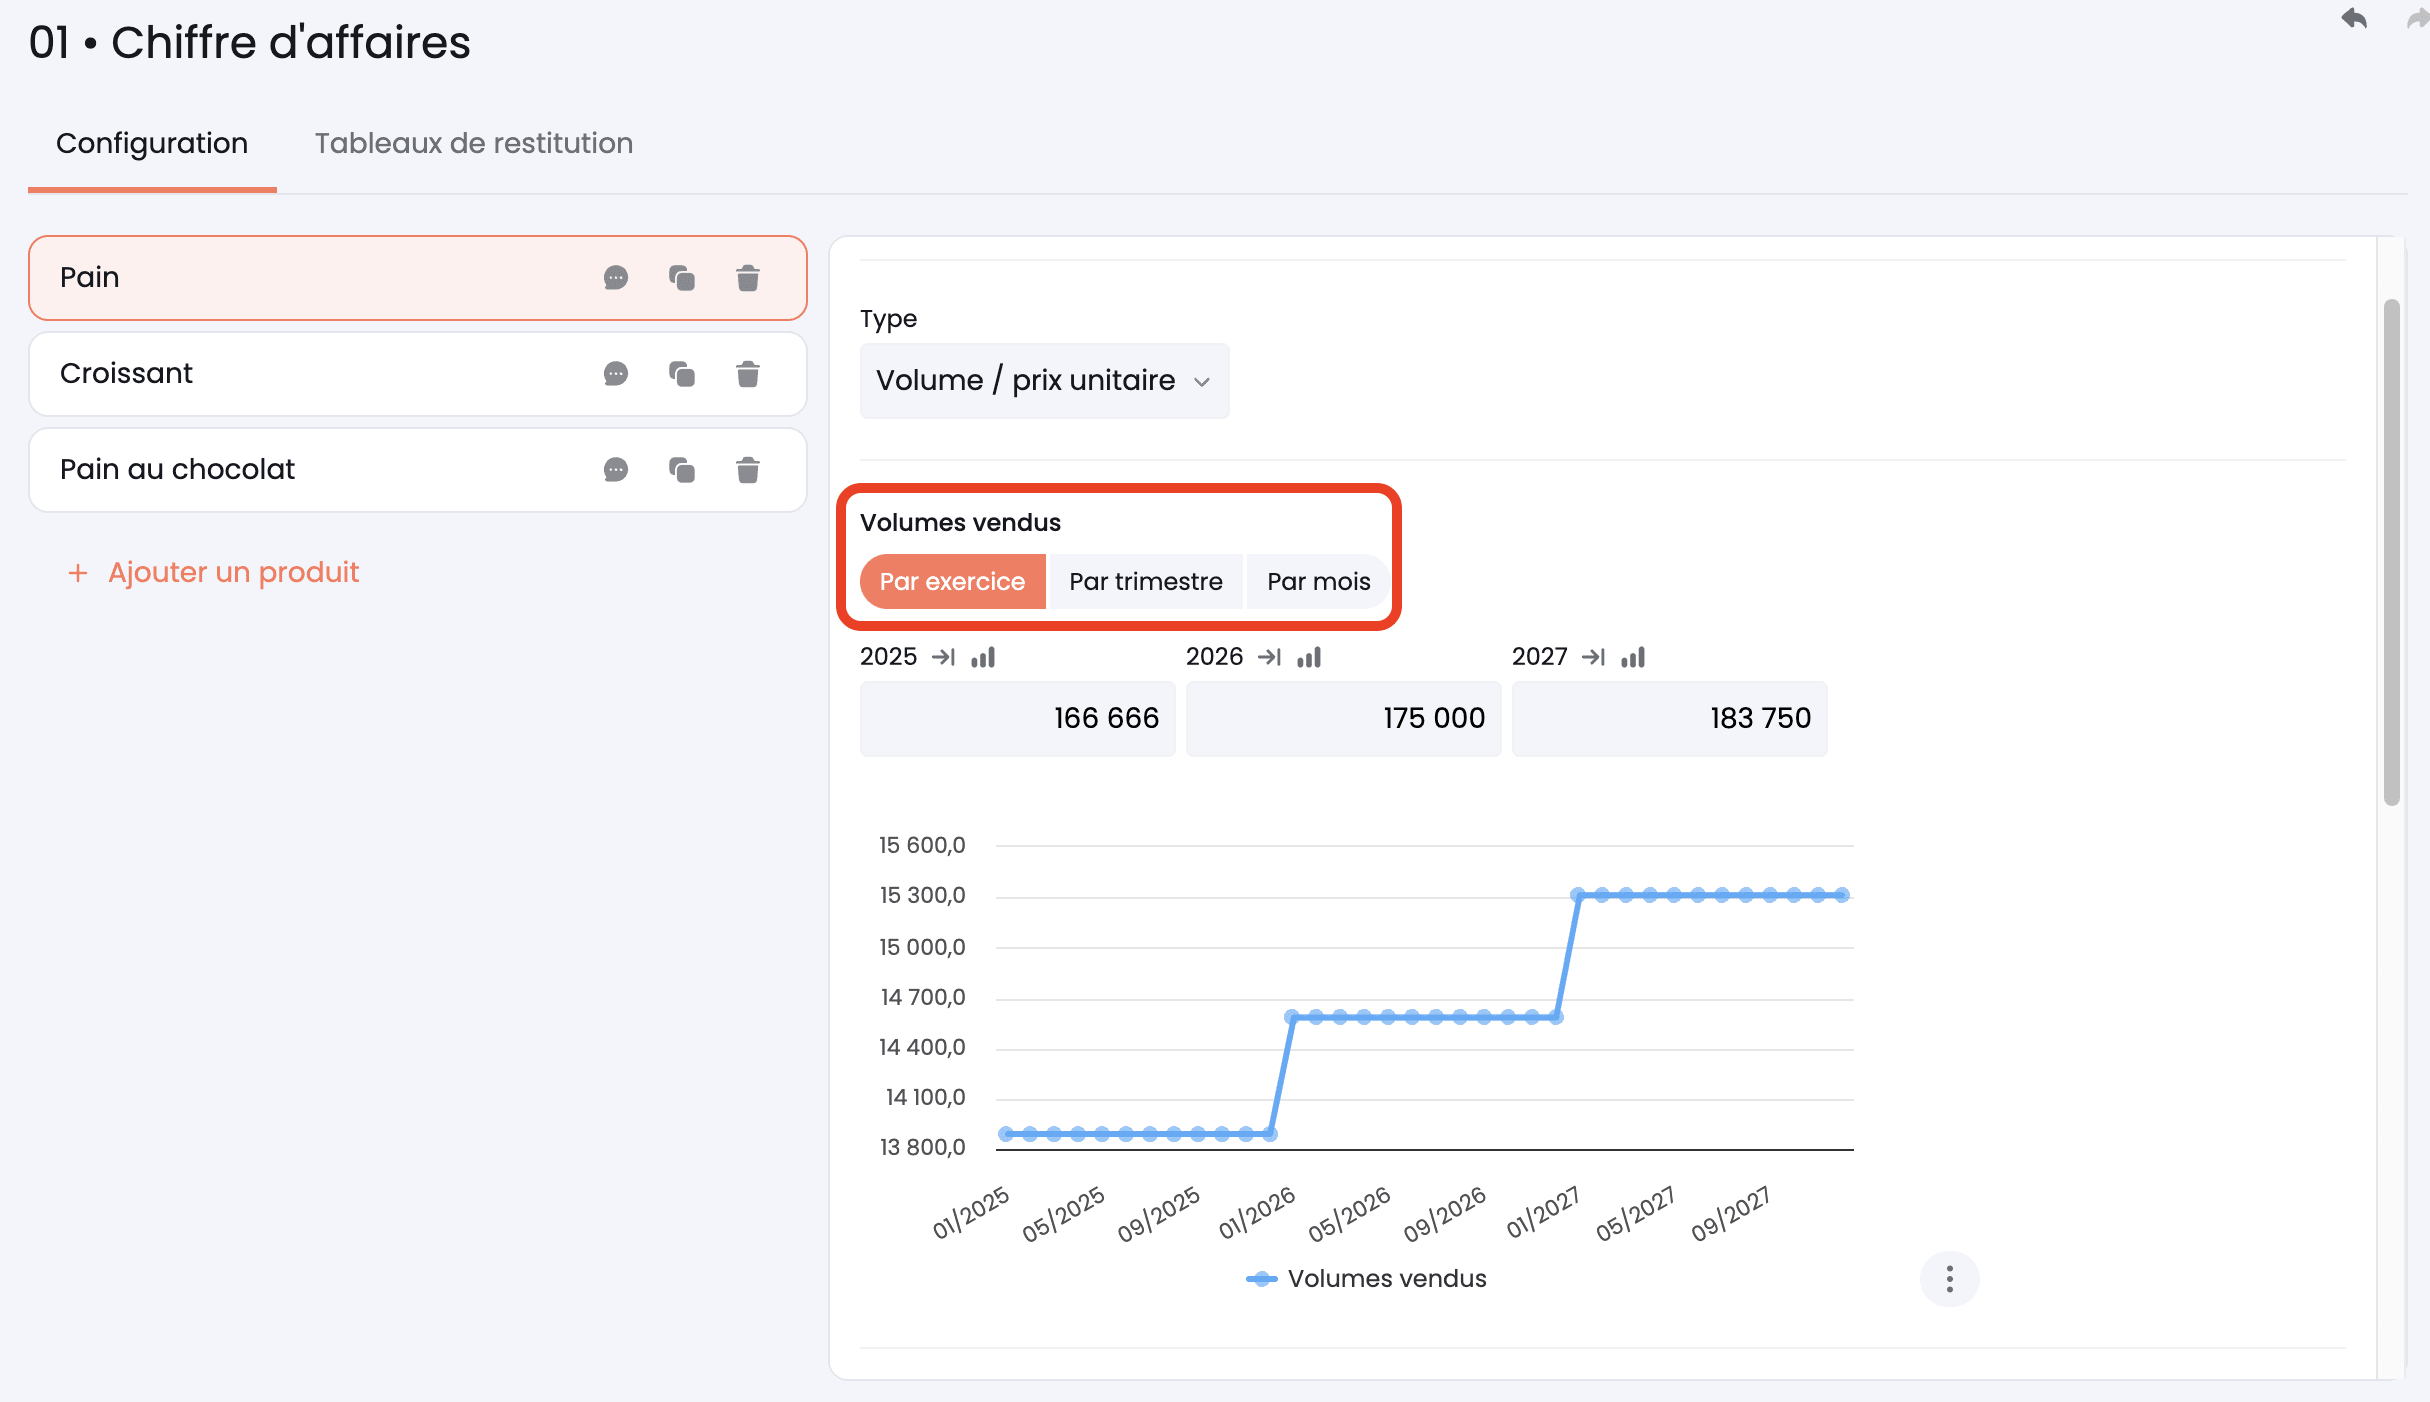The image size is (2430, 1402).
Task: Duplicate the Pain au chocolat product
Action: pos(682,470)
